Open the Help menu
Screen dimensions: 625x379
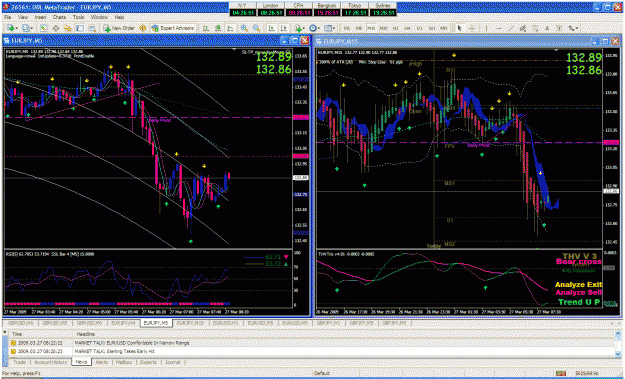pyautogui.click(x=119, y=18)
